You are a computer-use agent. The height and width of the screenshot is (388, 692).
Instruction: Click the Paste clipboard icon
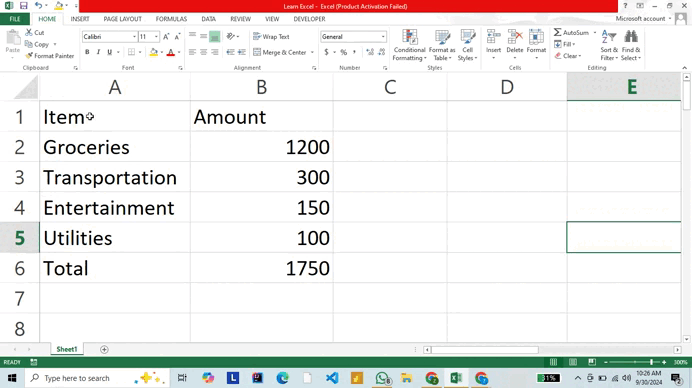13,38
